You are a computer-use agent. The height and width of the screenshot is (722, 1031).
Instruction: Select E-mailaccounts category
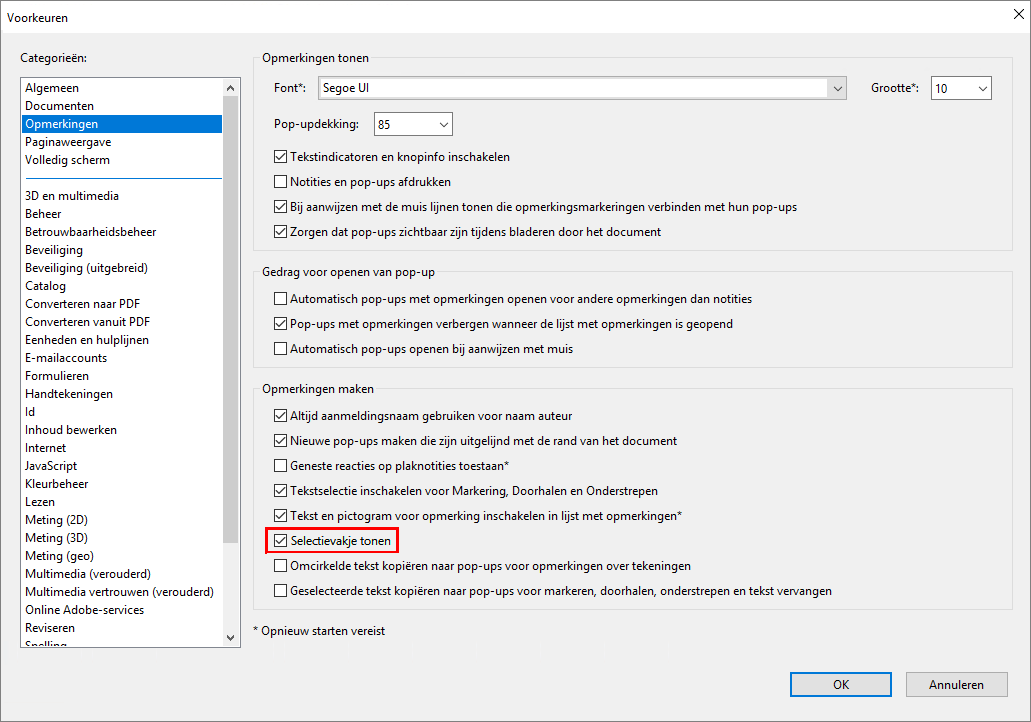tap(122, 358)
